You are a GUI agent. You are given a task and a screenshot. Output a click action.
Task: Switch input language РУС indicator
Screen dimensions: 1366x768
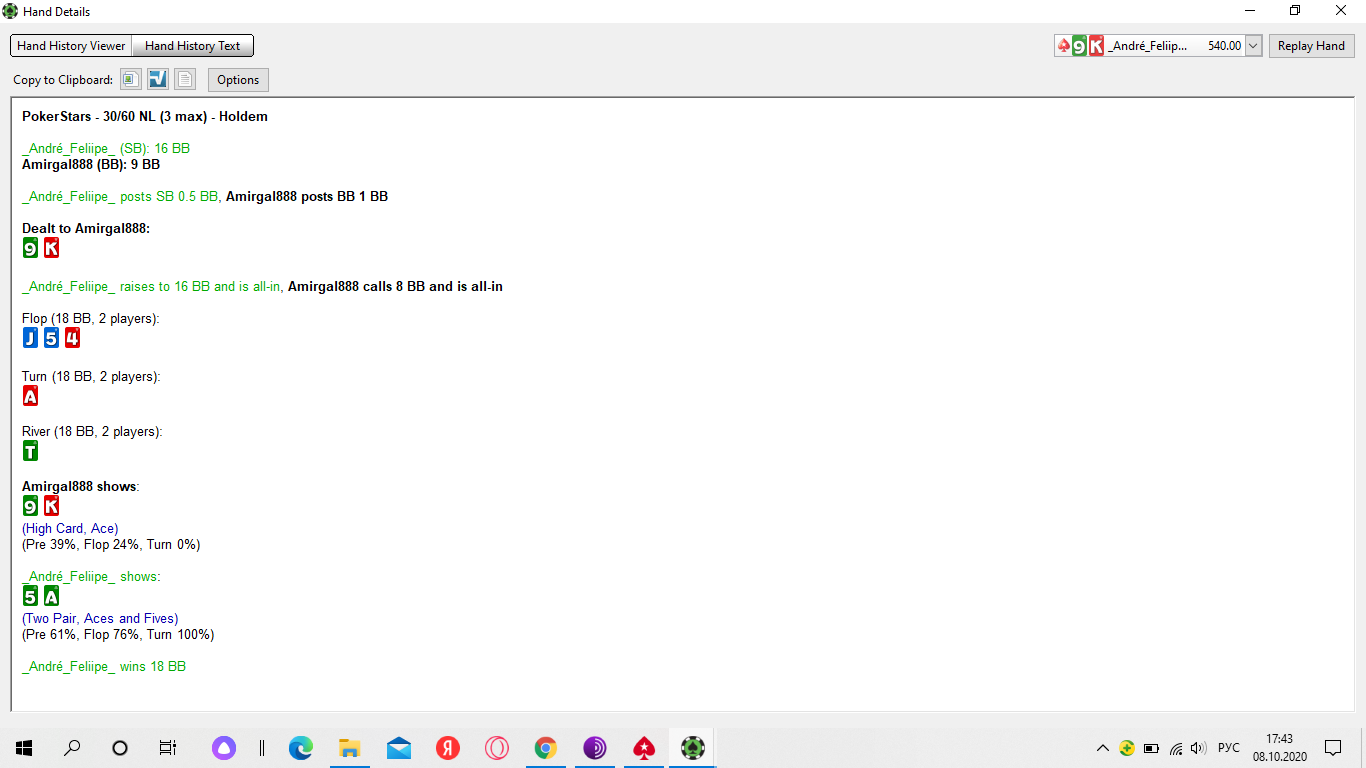point(1229,747)
